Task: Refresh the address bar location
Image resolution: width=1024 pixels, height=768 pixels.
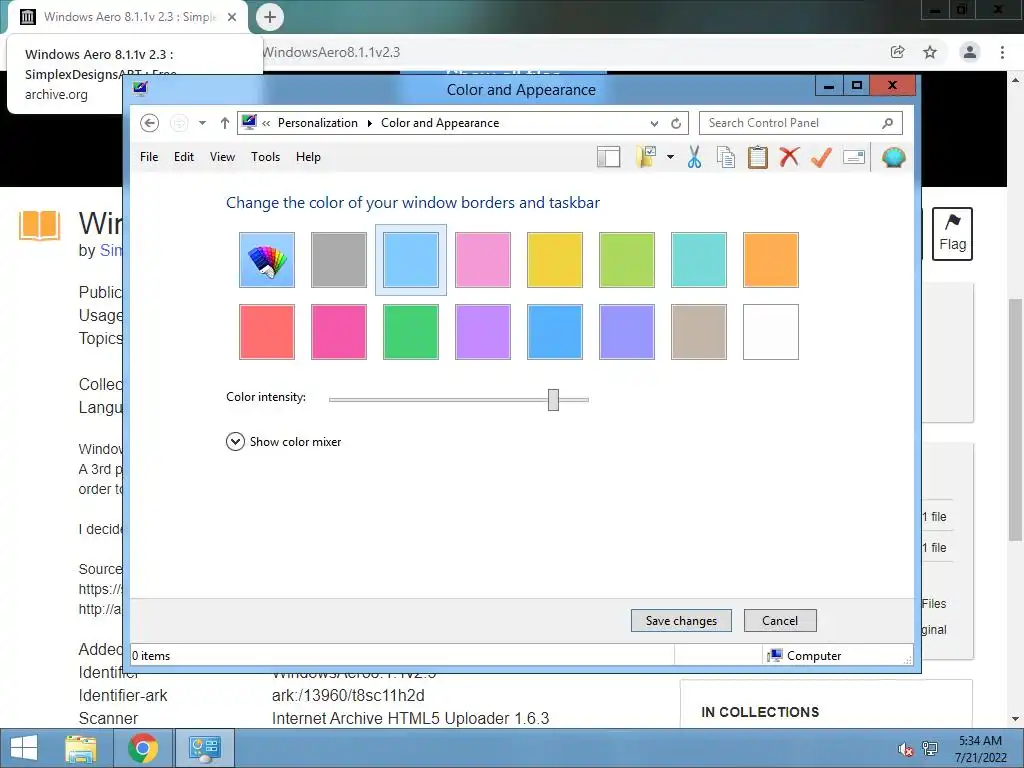Action: 676,123
